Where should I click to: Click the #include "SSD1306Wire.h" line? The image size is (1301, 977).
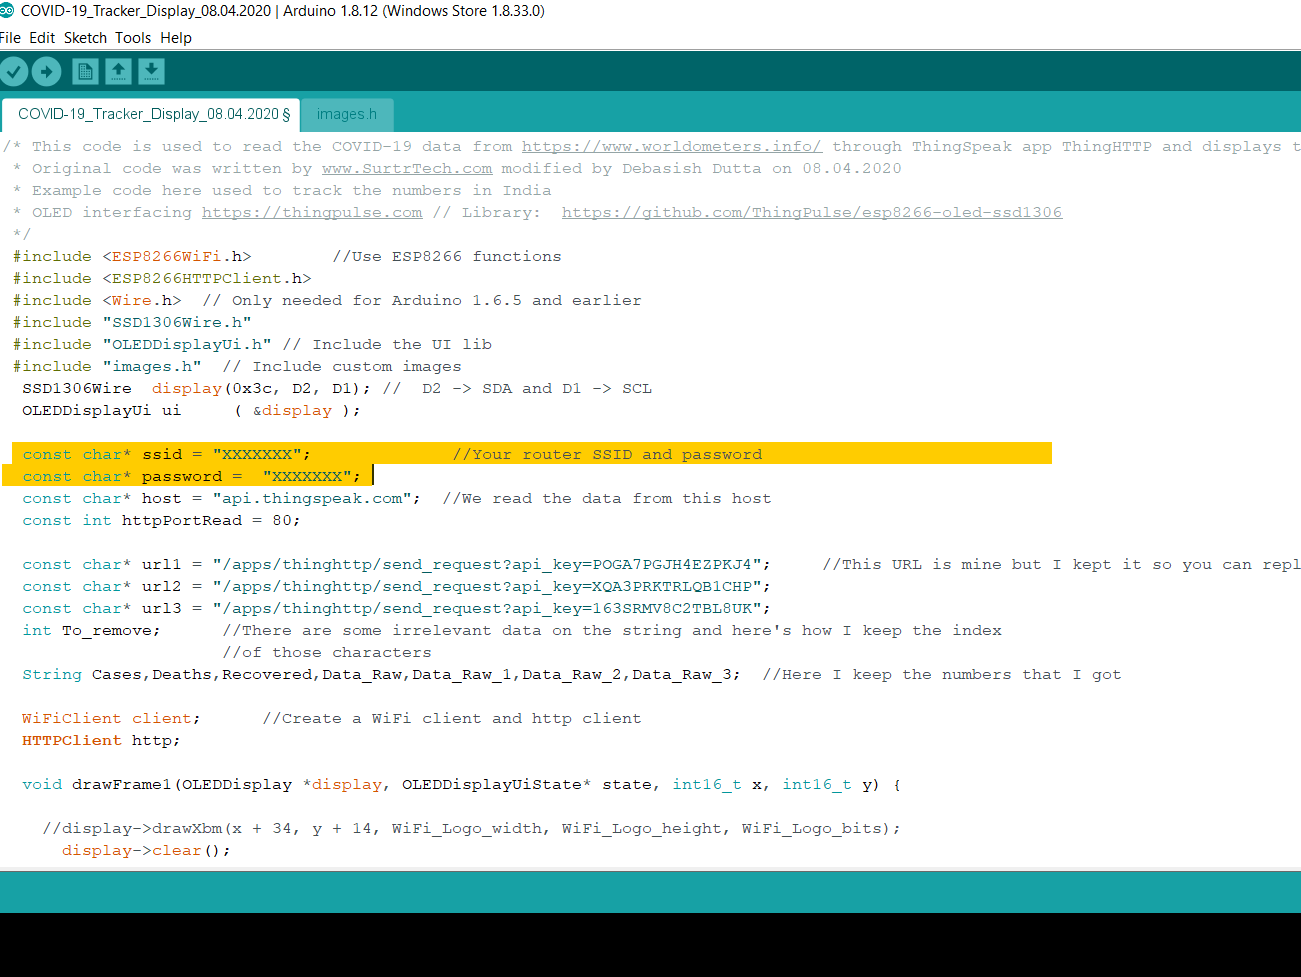click(132, 322)
